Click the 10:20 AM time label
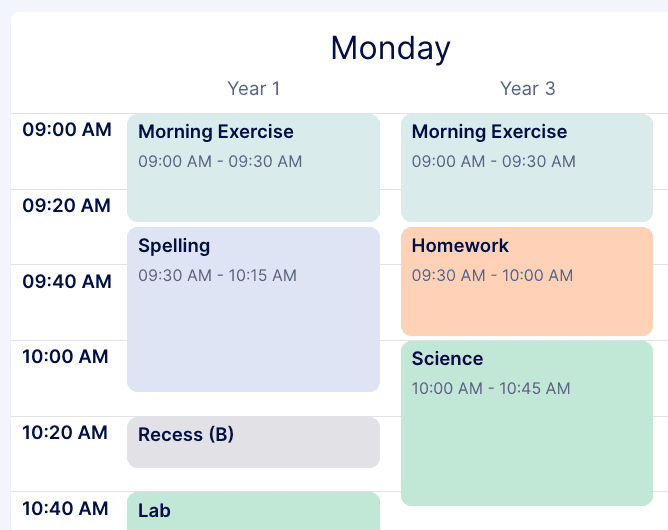 67,433
